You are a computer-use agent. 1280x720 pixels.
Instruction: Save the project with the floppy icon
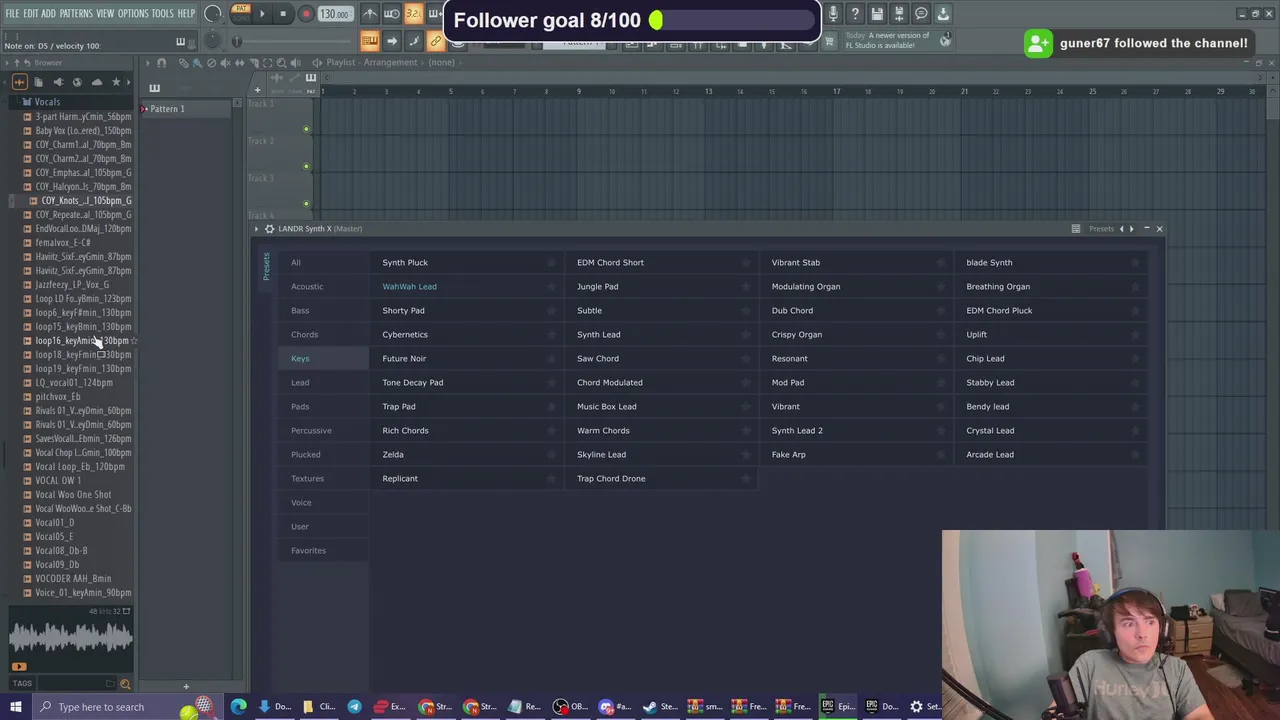(x=877, y=14)
